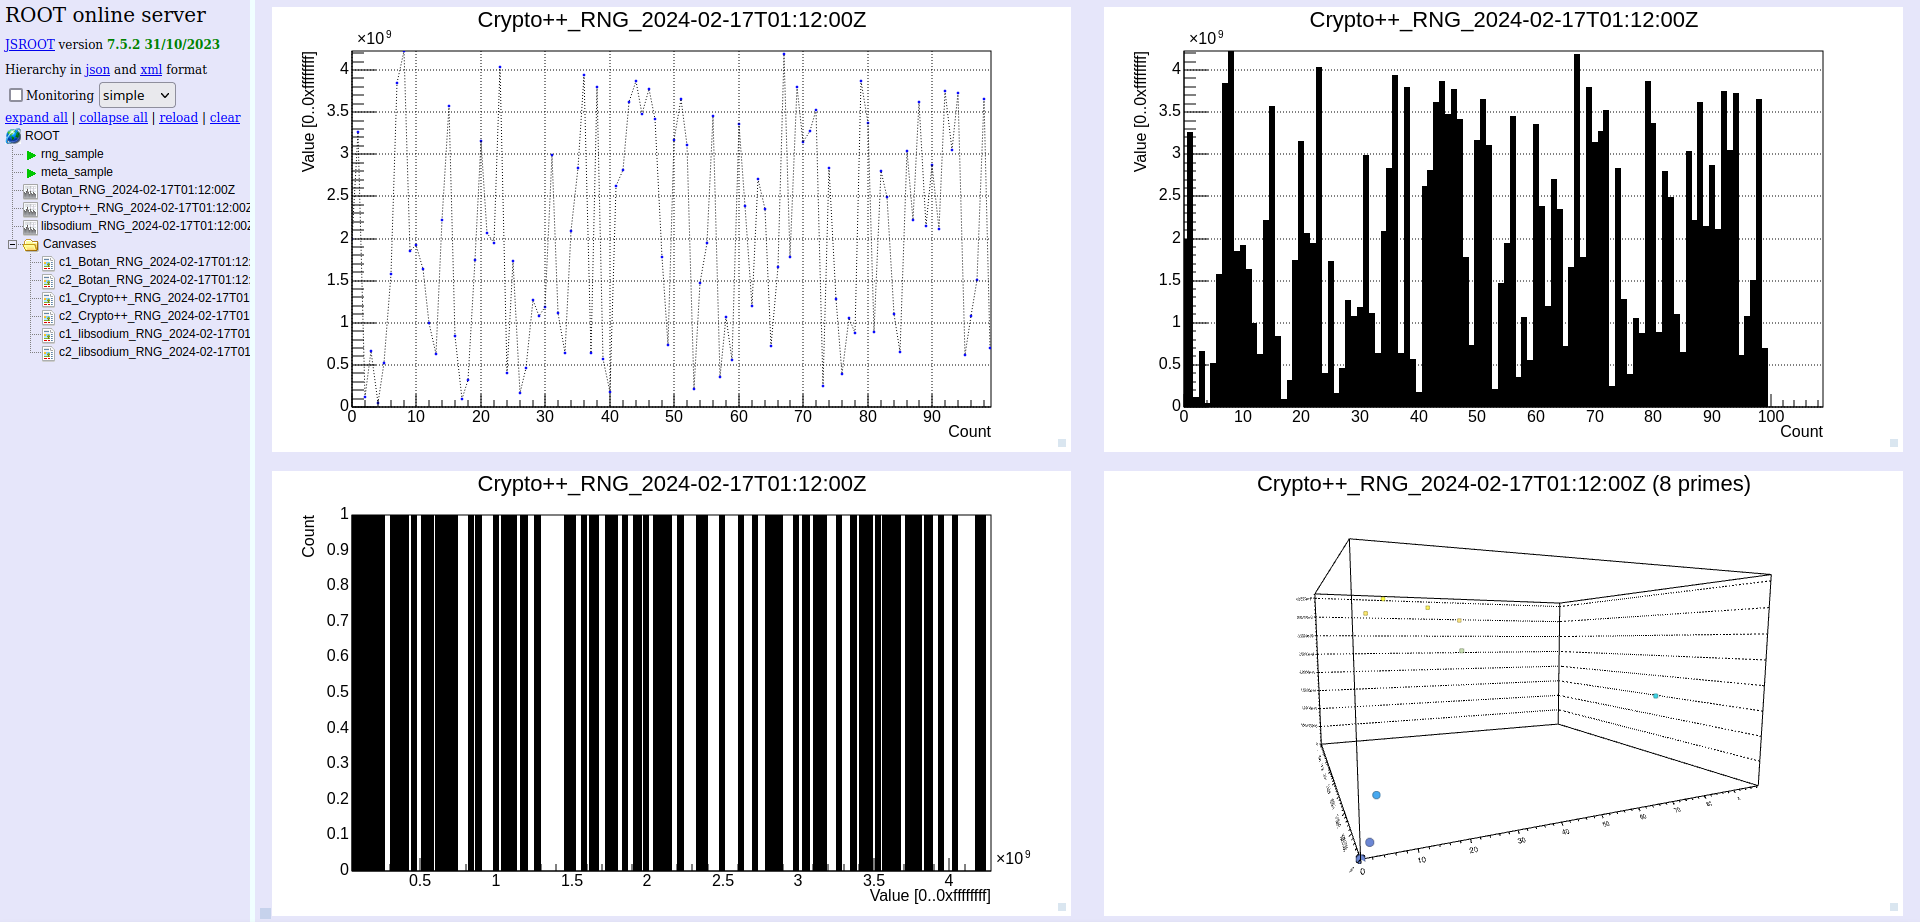Viewport: 1920px width, 922px height.
Task: Click the collapse all link
Action: (113, 117)
